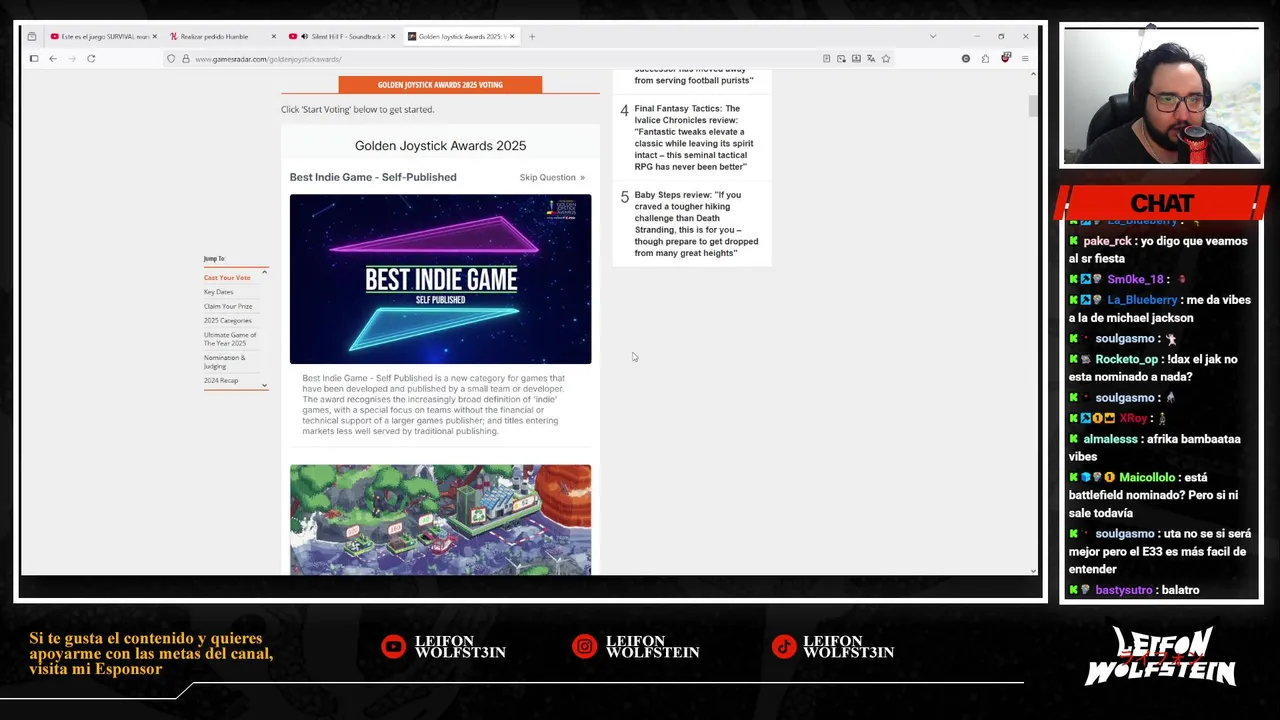Click Skip Question link
This screenshot has width=1280, height=720.
tap(552, 178)
